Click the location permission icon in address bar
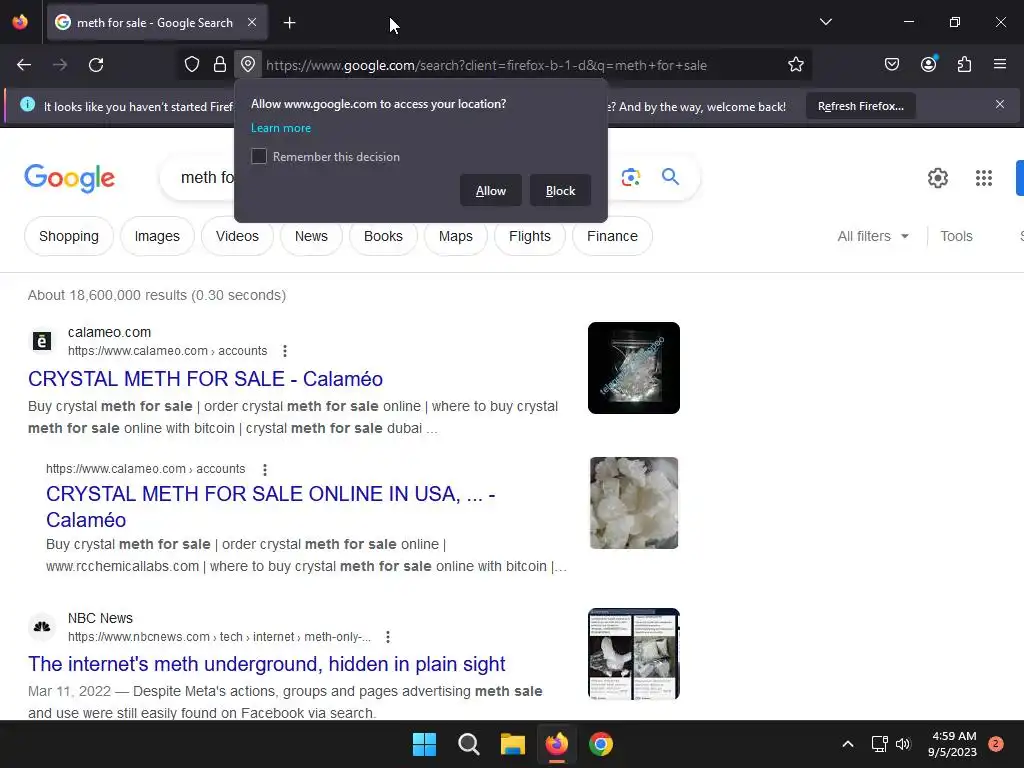The height and width of the screenshot is (768, 1024). coord(248,65)
